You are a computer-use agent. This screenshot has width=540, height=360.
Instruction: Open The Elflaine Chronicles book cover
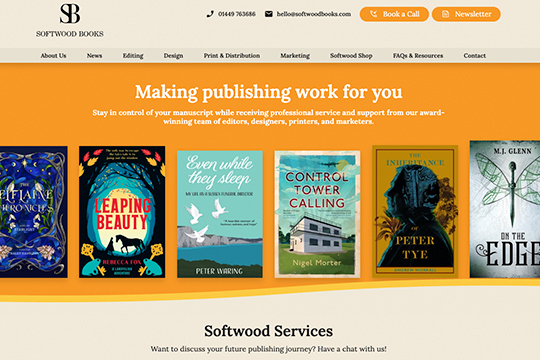click(34, 212)
